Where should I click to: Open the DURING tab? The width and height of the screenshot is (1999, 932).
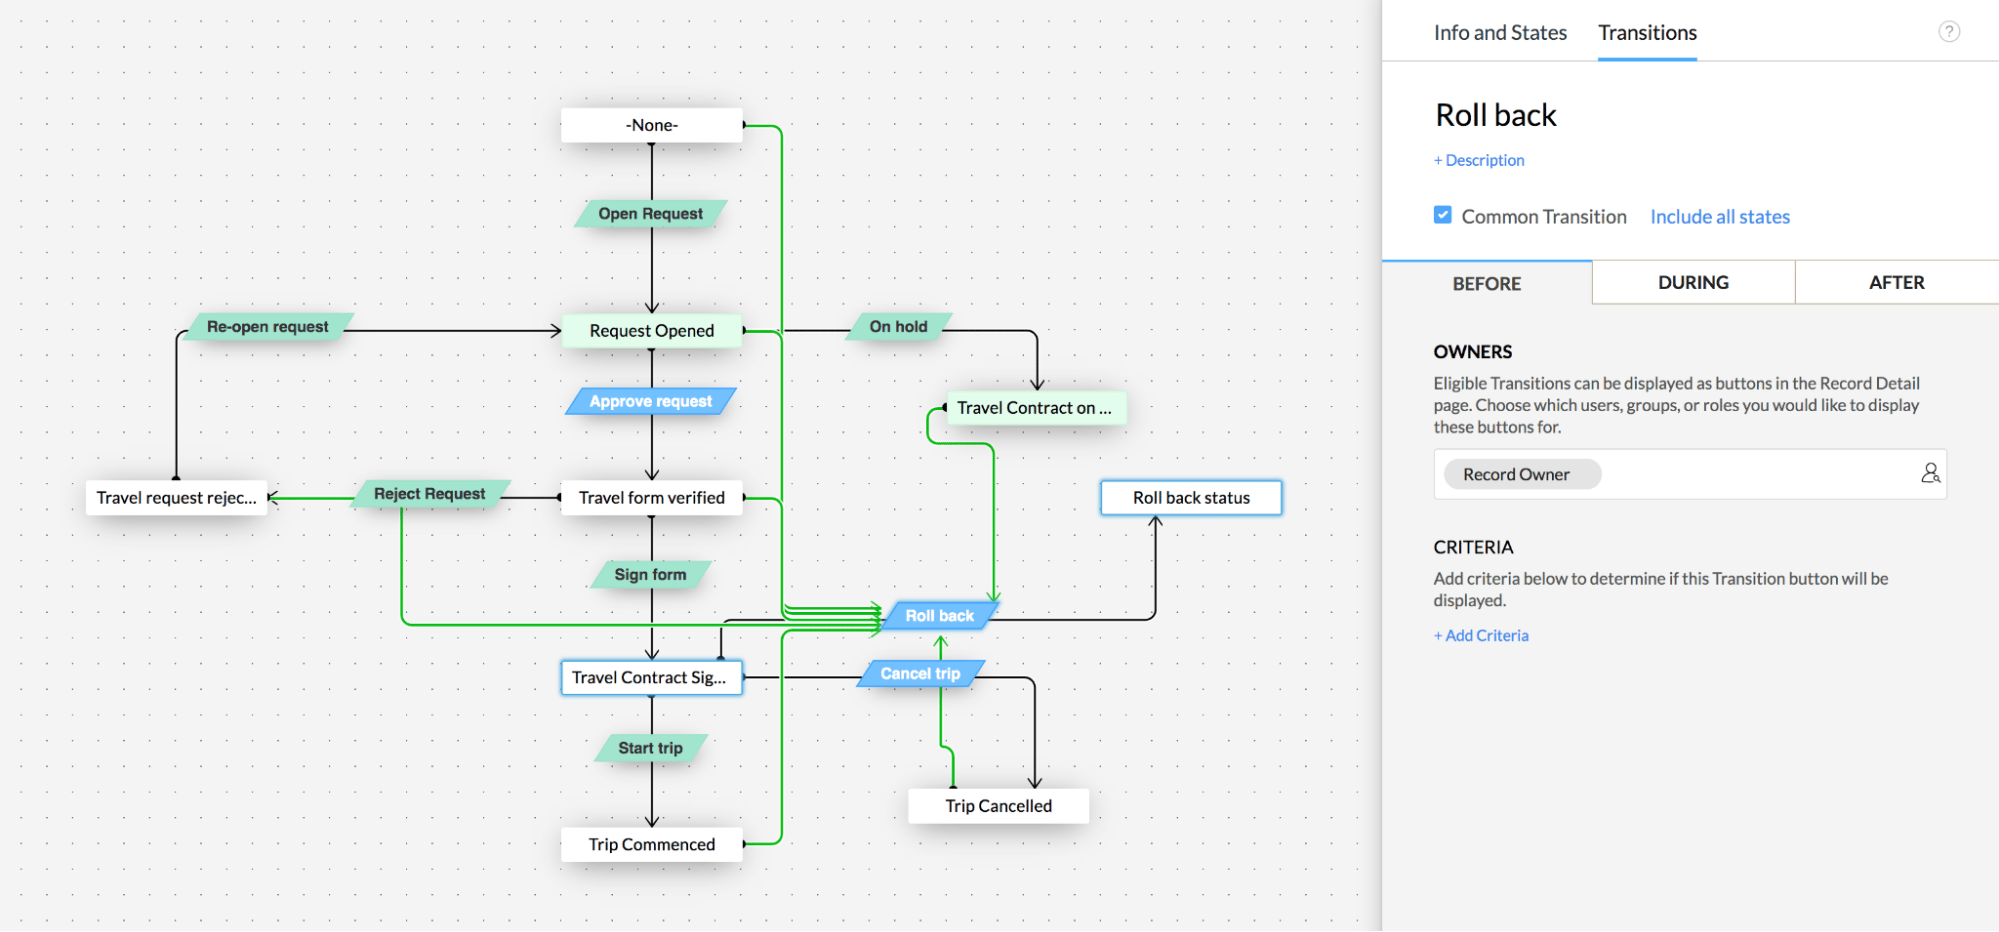pos(1692,282)
